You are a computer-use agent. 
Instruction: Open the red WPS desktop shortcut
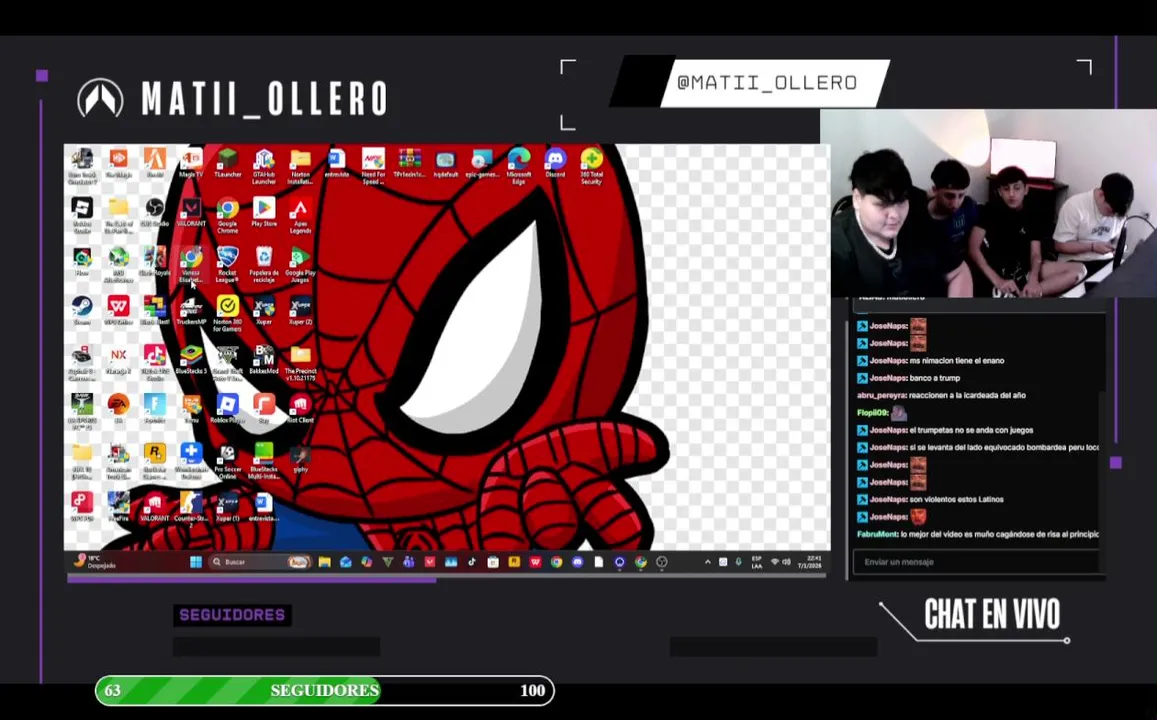[x=118, y=310]
